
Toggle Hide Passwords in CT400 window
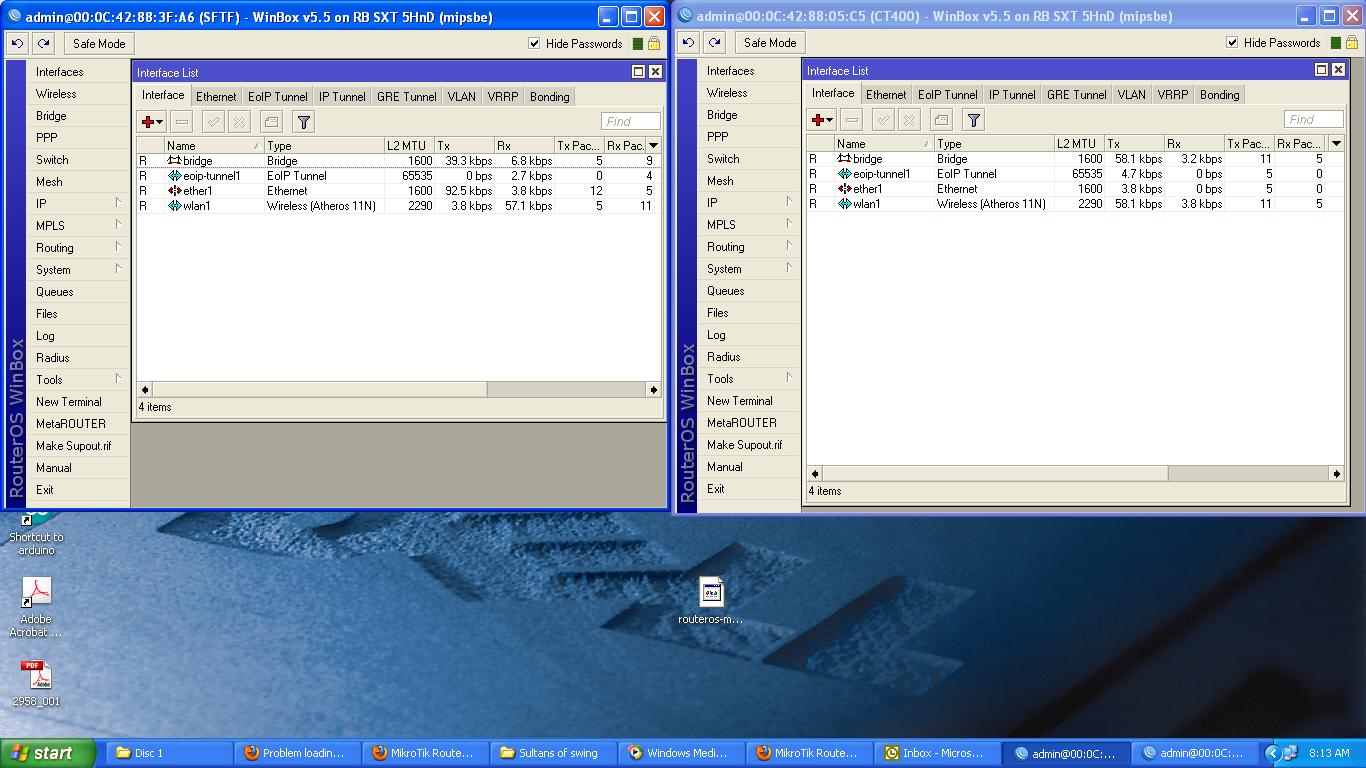(1232, 43)
